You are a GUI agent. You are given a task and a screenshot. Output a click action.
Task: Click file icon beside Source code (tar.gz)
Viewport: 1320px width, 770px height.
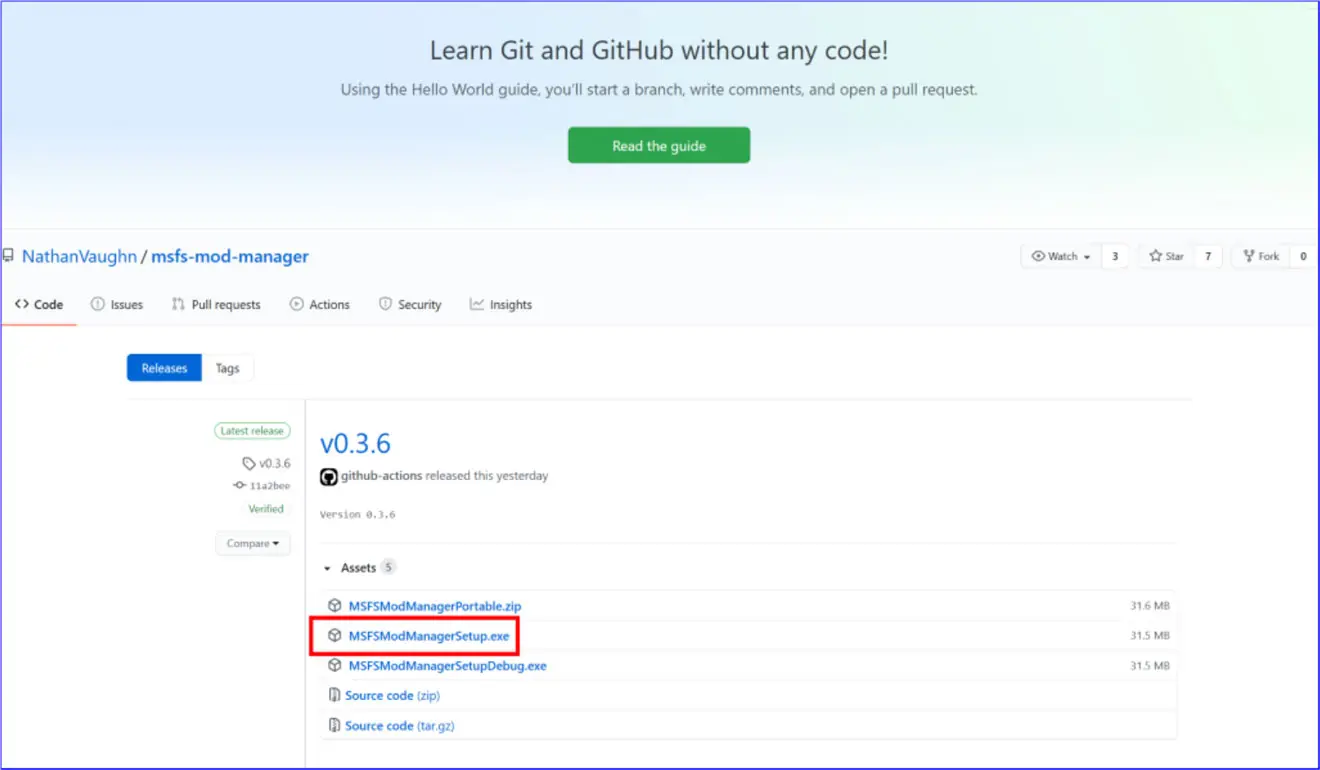click(334, 726)
